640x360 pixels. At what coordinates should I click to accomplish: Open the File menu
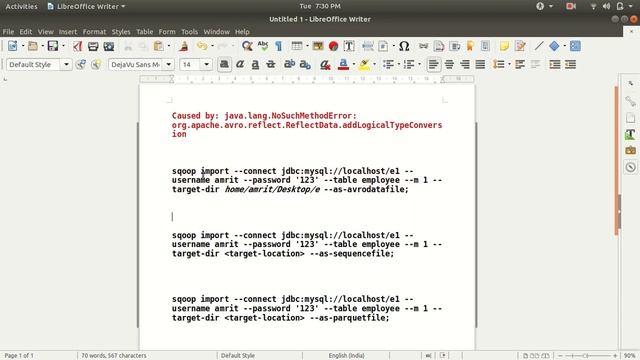point(8,31)
